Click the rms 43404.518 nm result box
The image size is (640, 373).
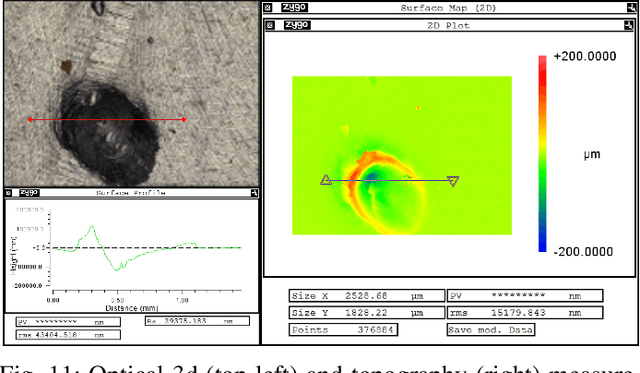pyautogui.click(x=68, y=335)
